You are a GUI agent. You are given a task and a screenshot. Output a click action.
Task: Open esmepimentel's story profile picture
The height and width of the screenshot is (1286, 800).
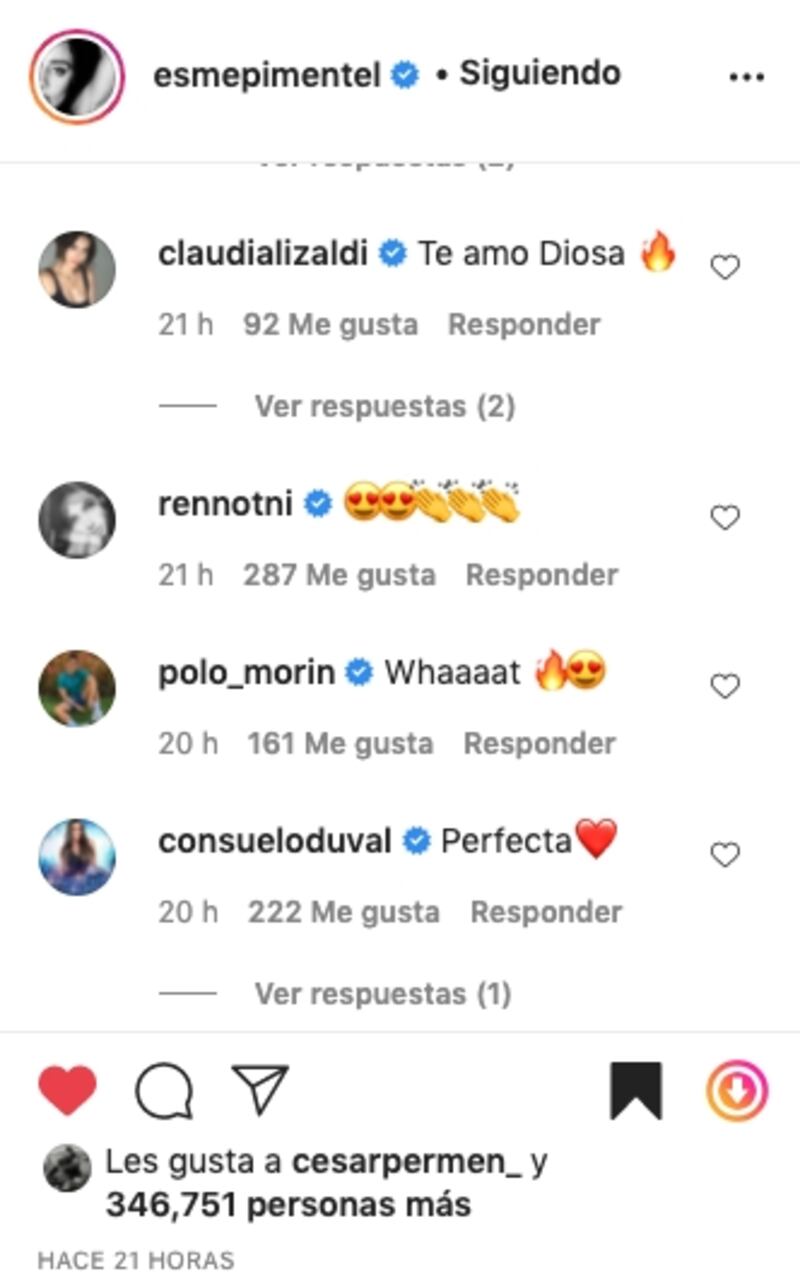pos(77,77)
